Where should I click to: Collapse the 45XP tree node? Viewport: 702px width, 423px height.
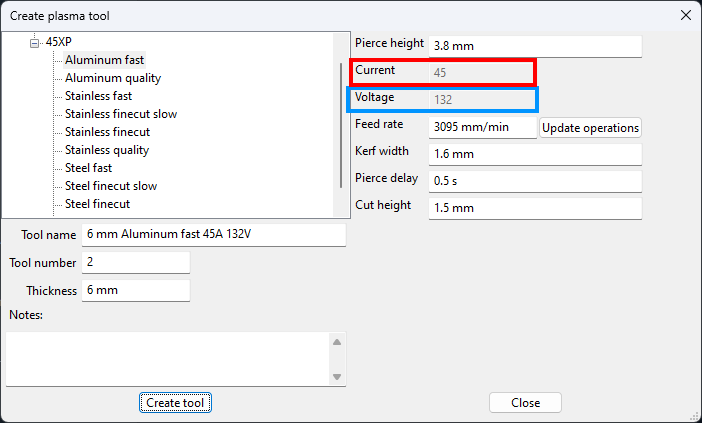pyautogui.click(x=36, y=43)
